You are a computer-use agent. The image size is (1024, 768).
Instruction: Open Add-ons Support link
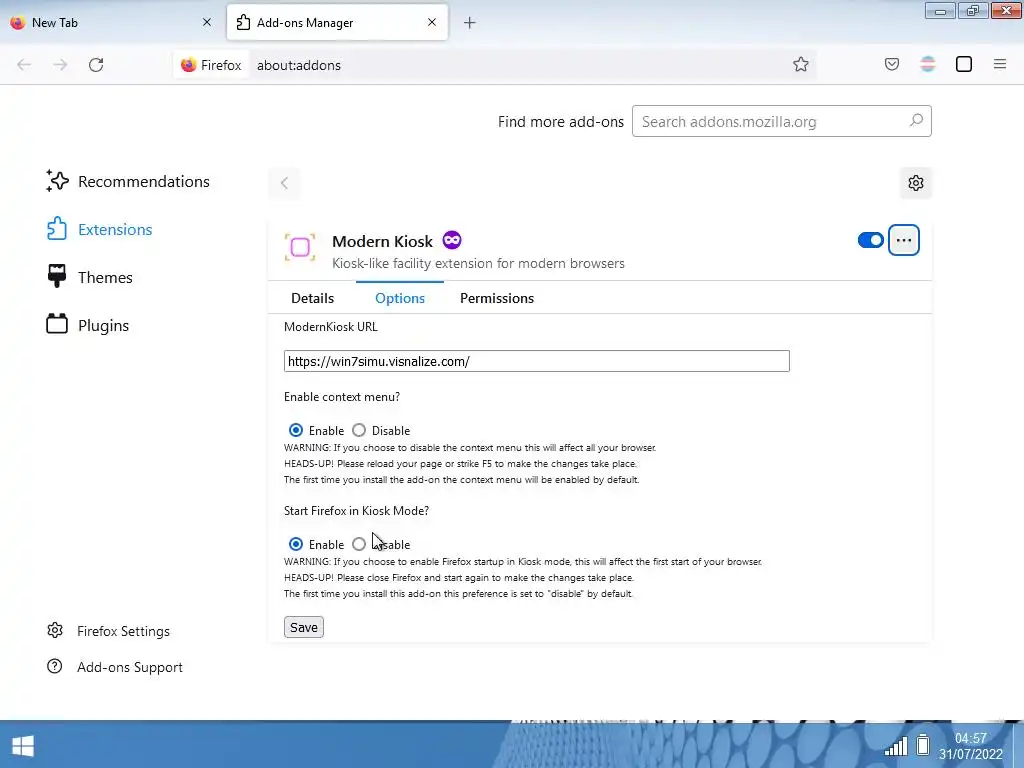tap(115, 667)
